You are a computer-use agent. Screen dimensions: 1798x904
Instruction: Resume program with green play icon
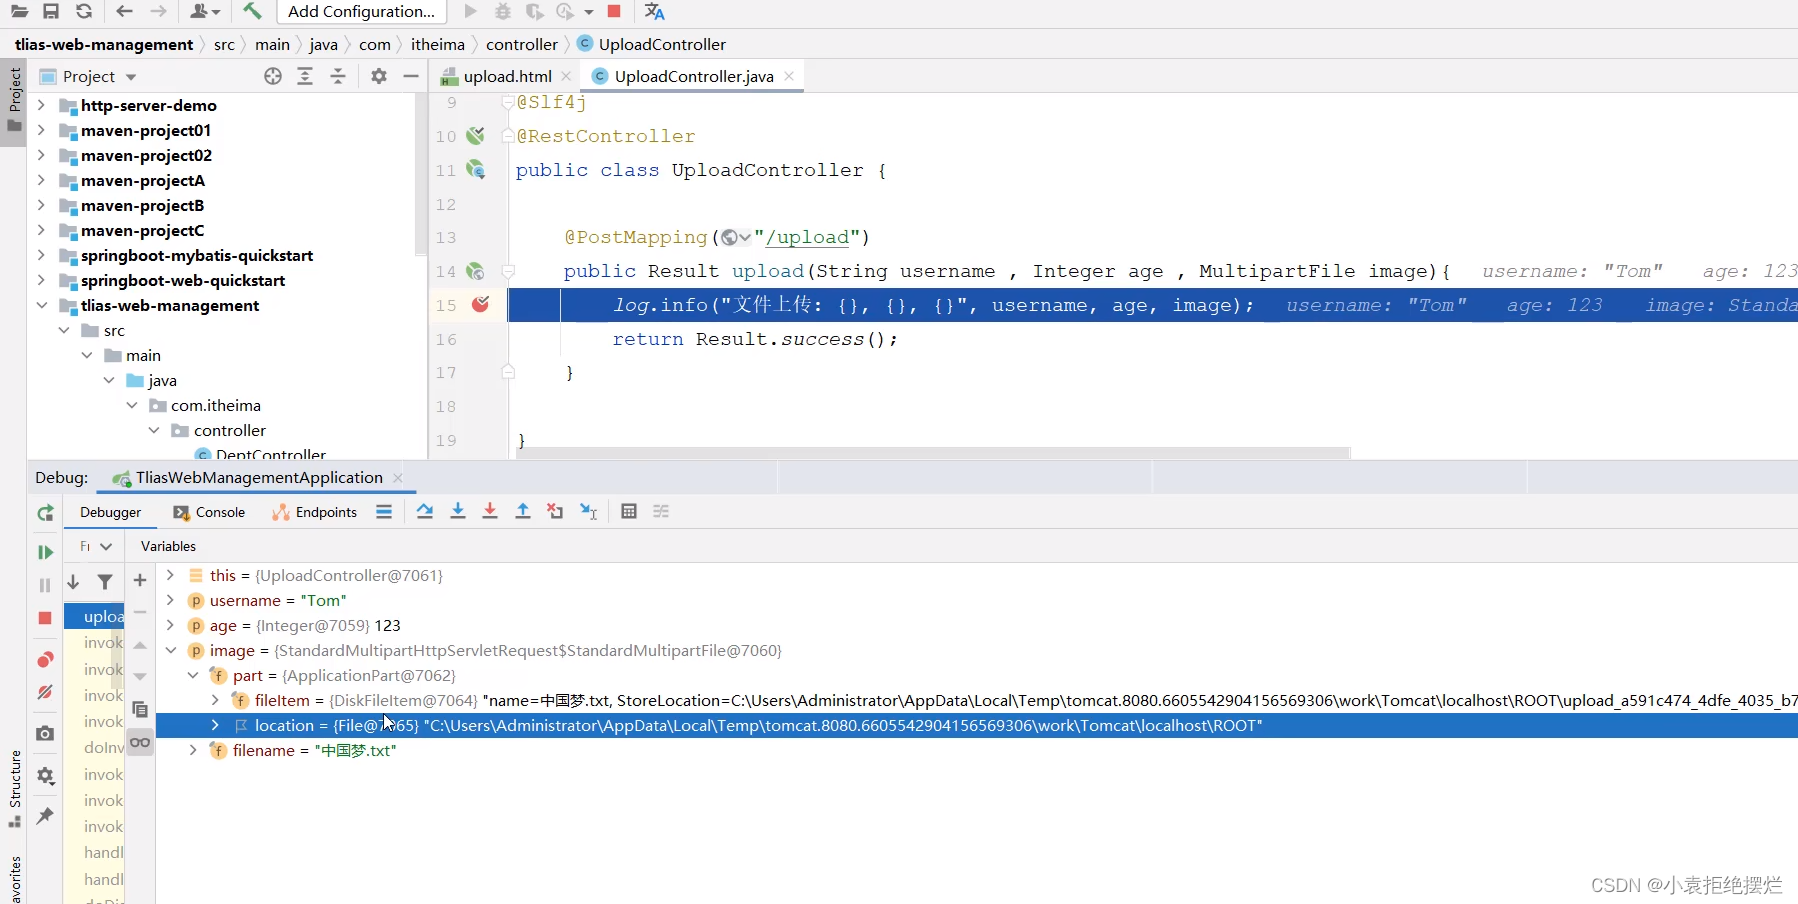pyautogui.click(x=45, y=552)
